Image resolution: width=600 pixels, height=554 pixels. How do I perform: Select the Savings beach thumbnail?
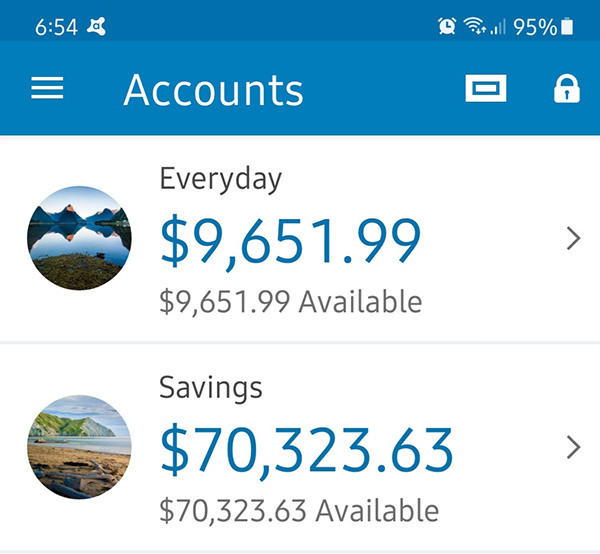click(79, 447)
